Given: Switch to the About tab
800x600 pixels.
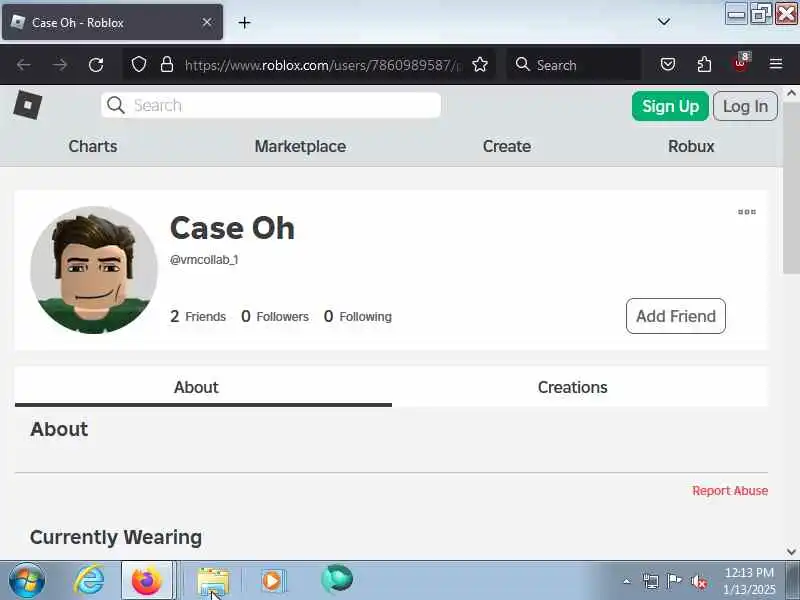Looking at the screenshot, I should 203,387.
